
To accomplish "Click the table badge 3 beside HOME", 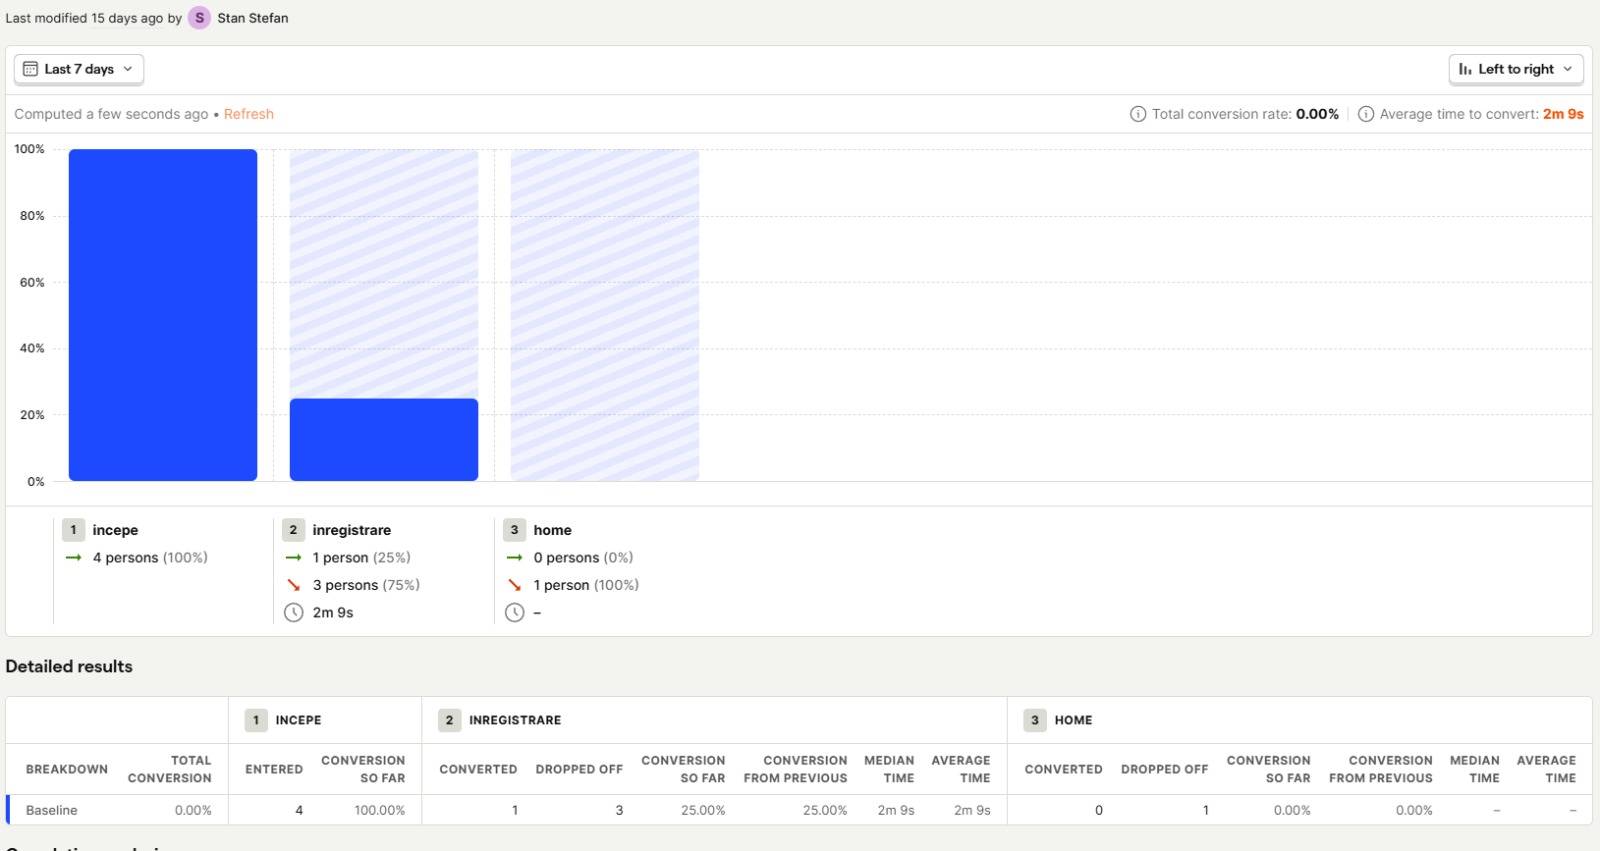I will point(1034,720).
